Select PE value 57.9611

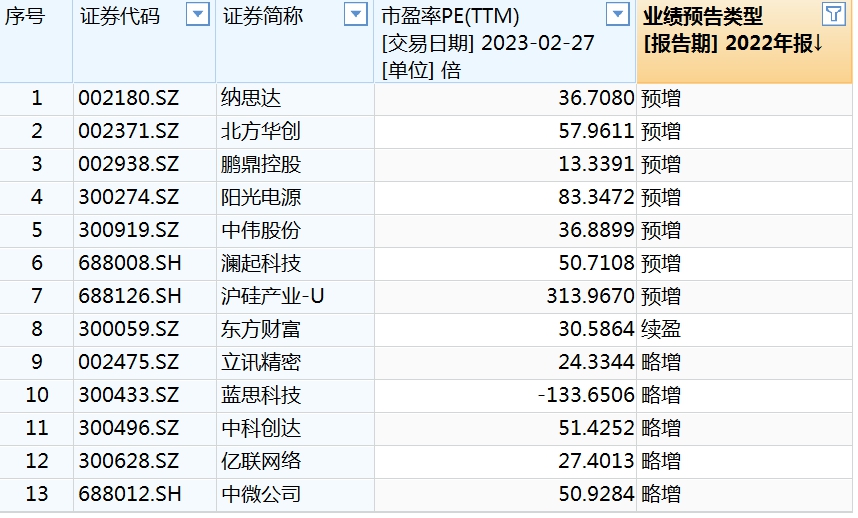point(596,131)
